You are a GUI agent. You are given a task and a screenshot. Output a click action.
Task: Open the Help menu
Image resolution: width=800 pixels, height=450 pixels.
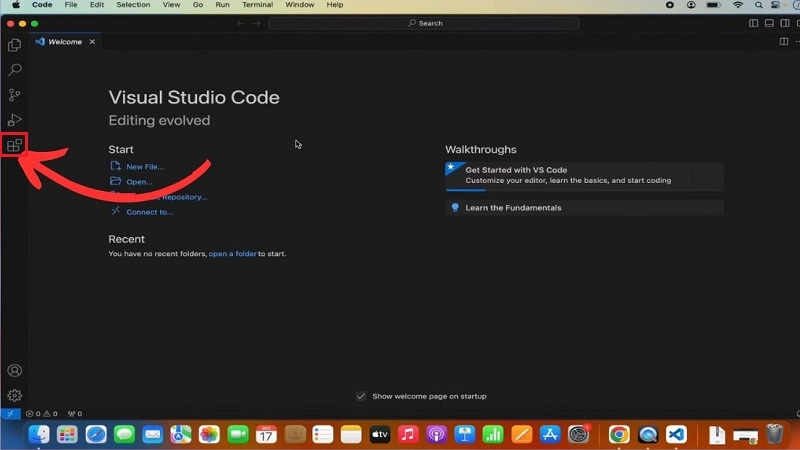tap(335, 5)
